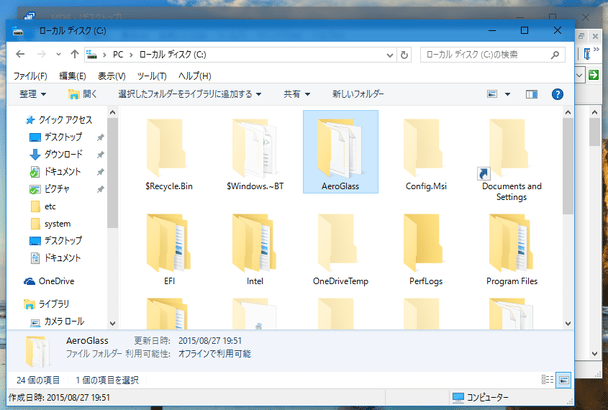Expand the address bar history dropdown

[x=390, y=55]
